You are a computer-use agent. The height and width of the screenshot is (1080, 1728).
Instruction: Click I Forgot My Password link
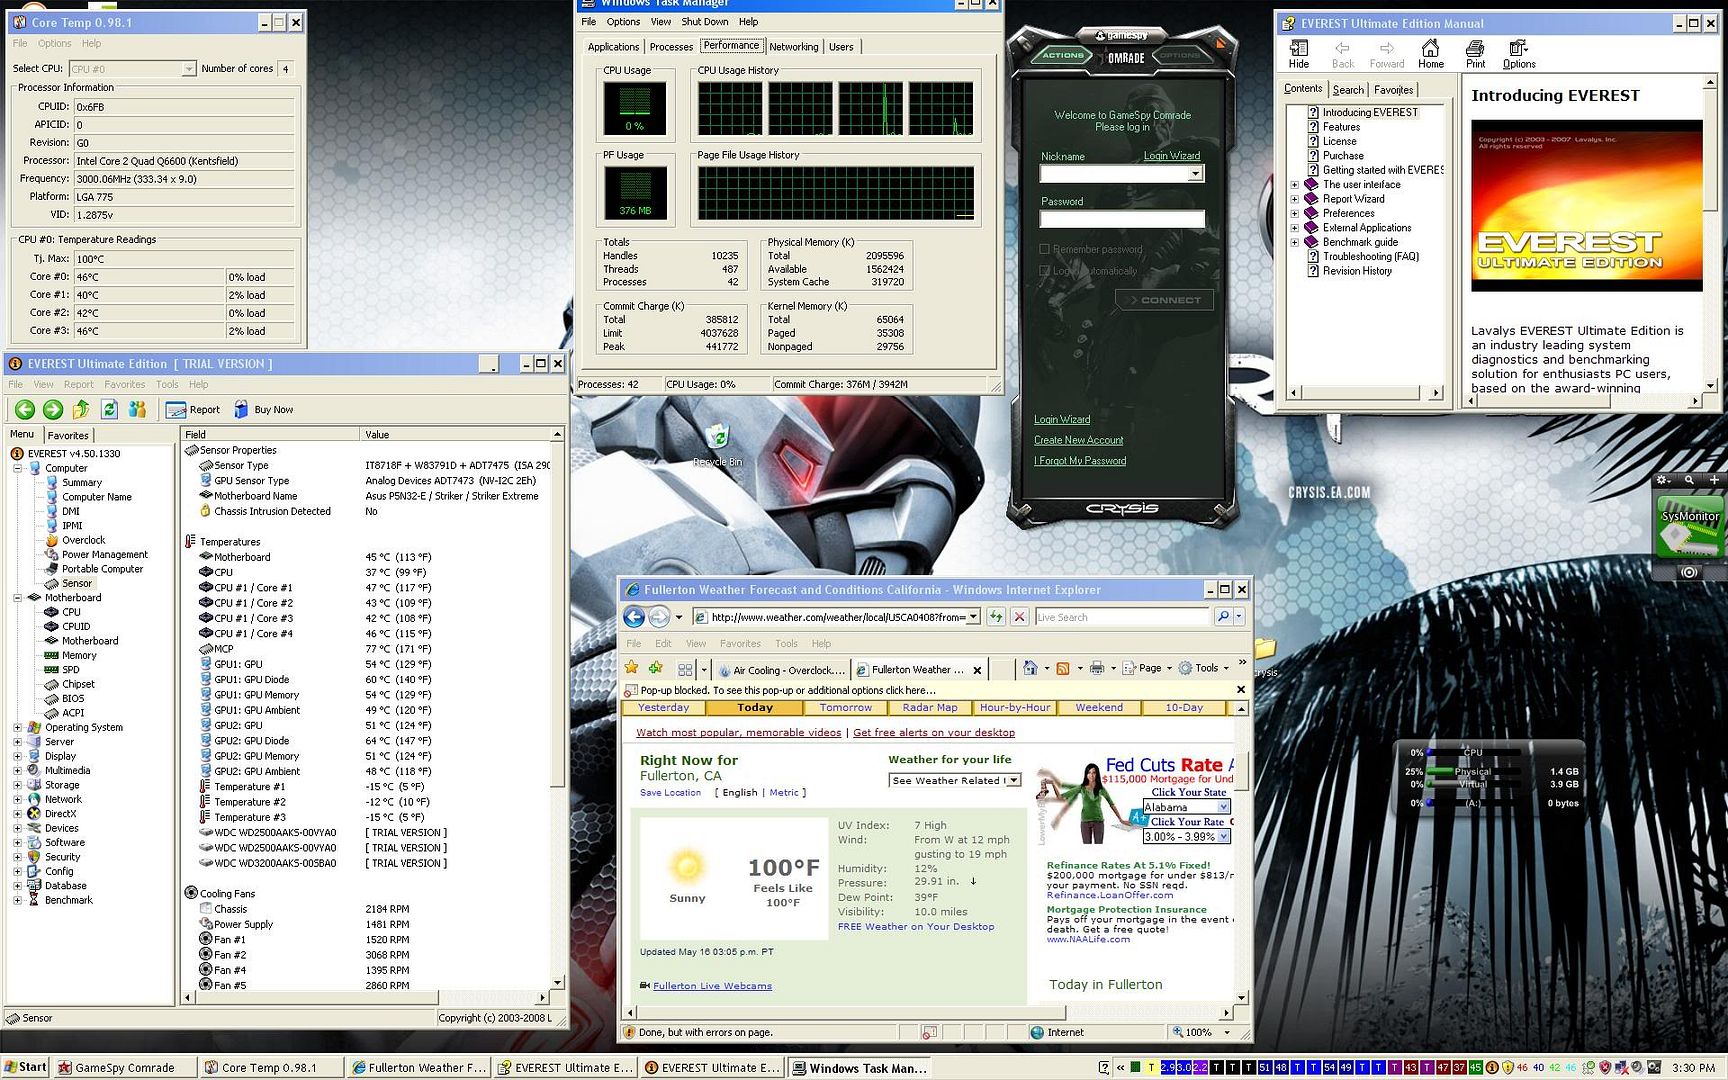point(1080,461)
